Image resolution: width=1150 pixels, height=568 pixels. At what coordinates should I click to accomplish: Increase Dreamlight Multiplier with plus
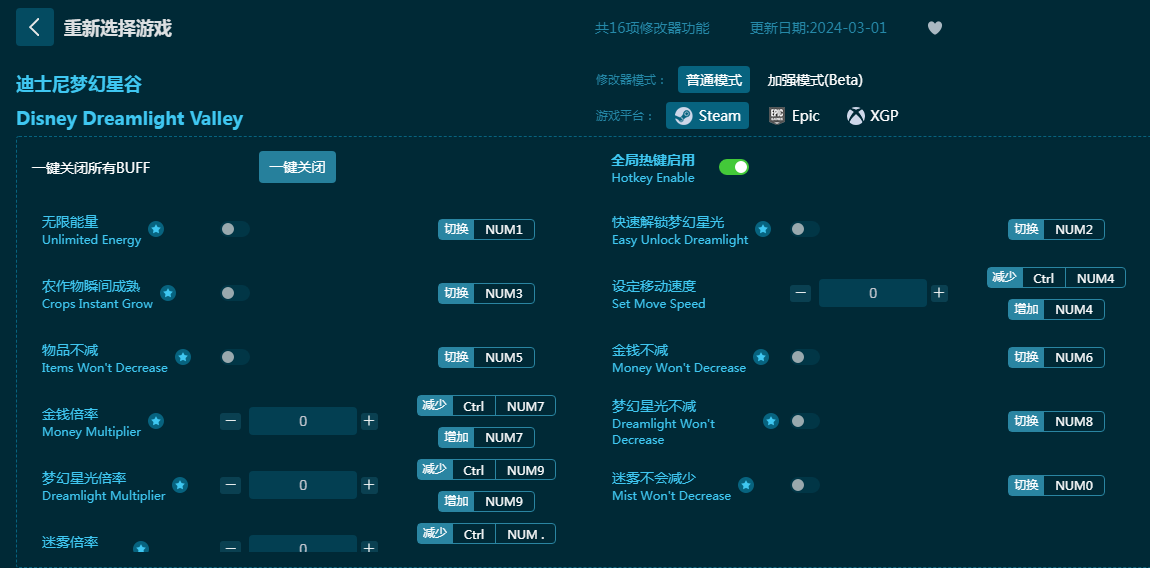pos(369,485)
